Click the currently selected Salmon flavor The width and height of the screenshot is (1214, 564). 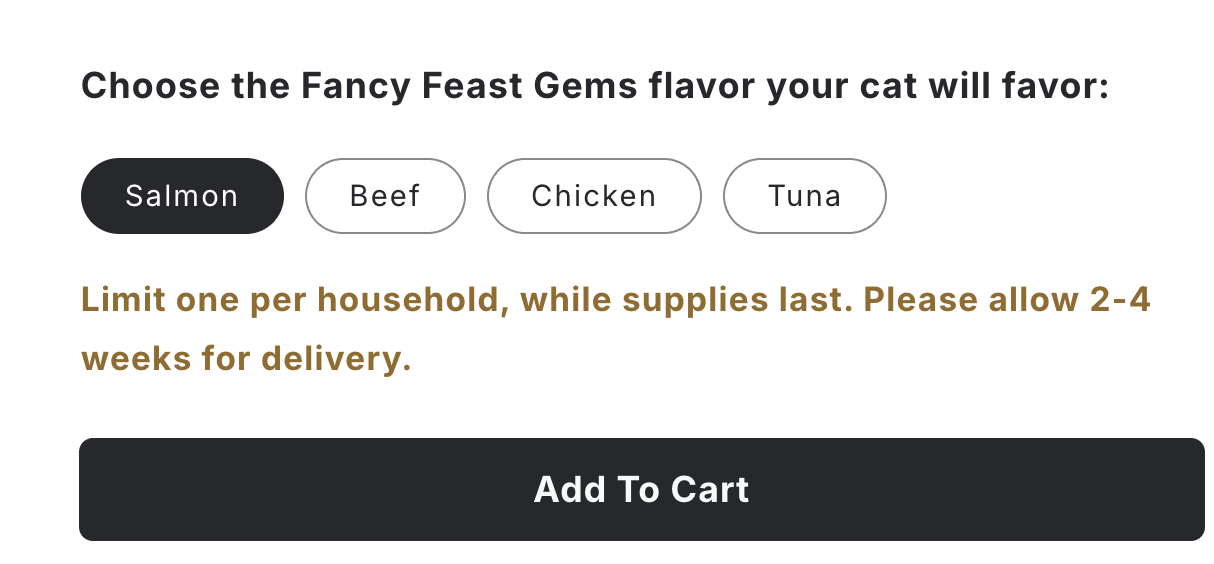point(182,196)
